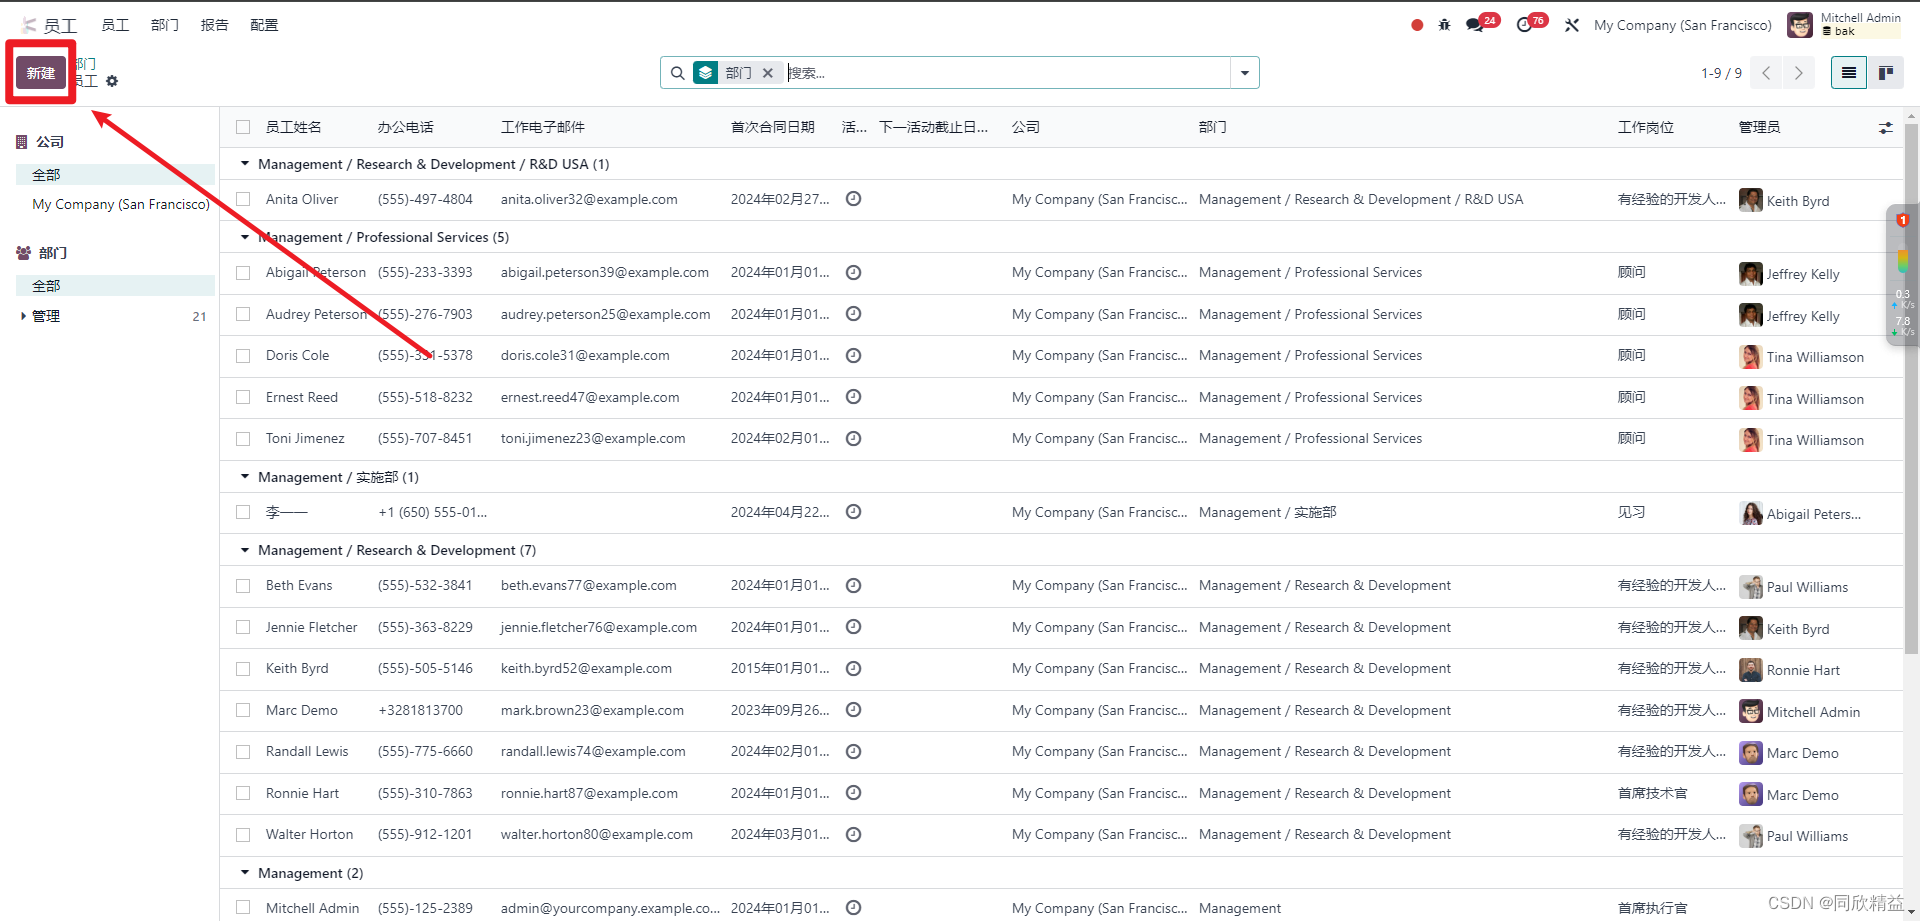Click the debug bug icon in top bar
The width and height of the screenshot is (1920, 921).
point(1443,24)
